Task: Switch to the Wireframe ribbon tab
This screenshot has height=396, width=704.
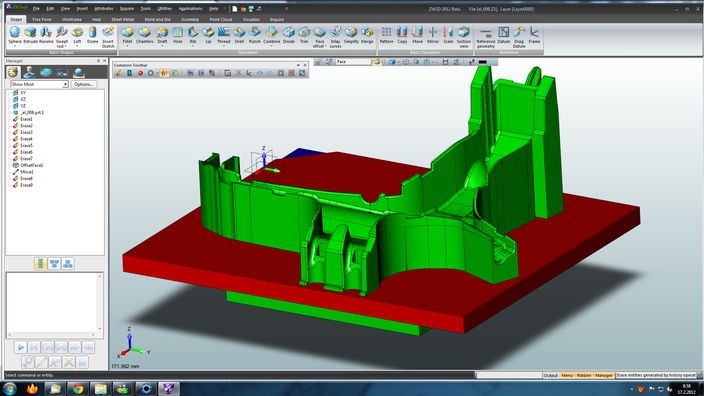Action: (72, 19)
